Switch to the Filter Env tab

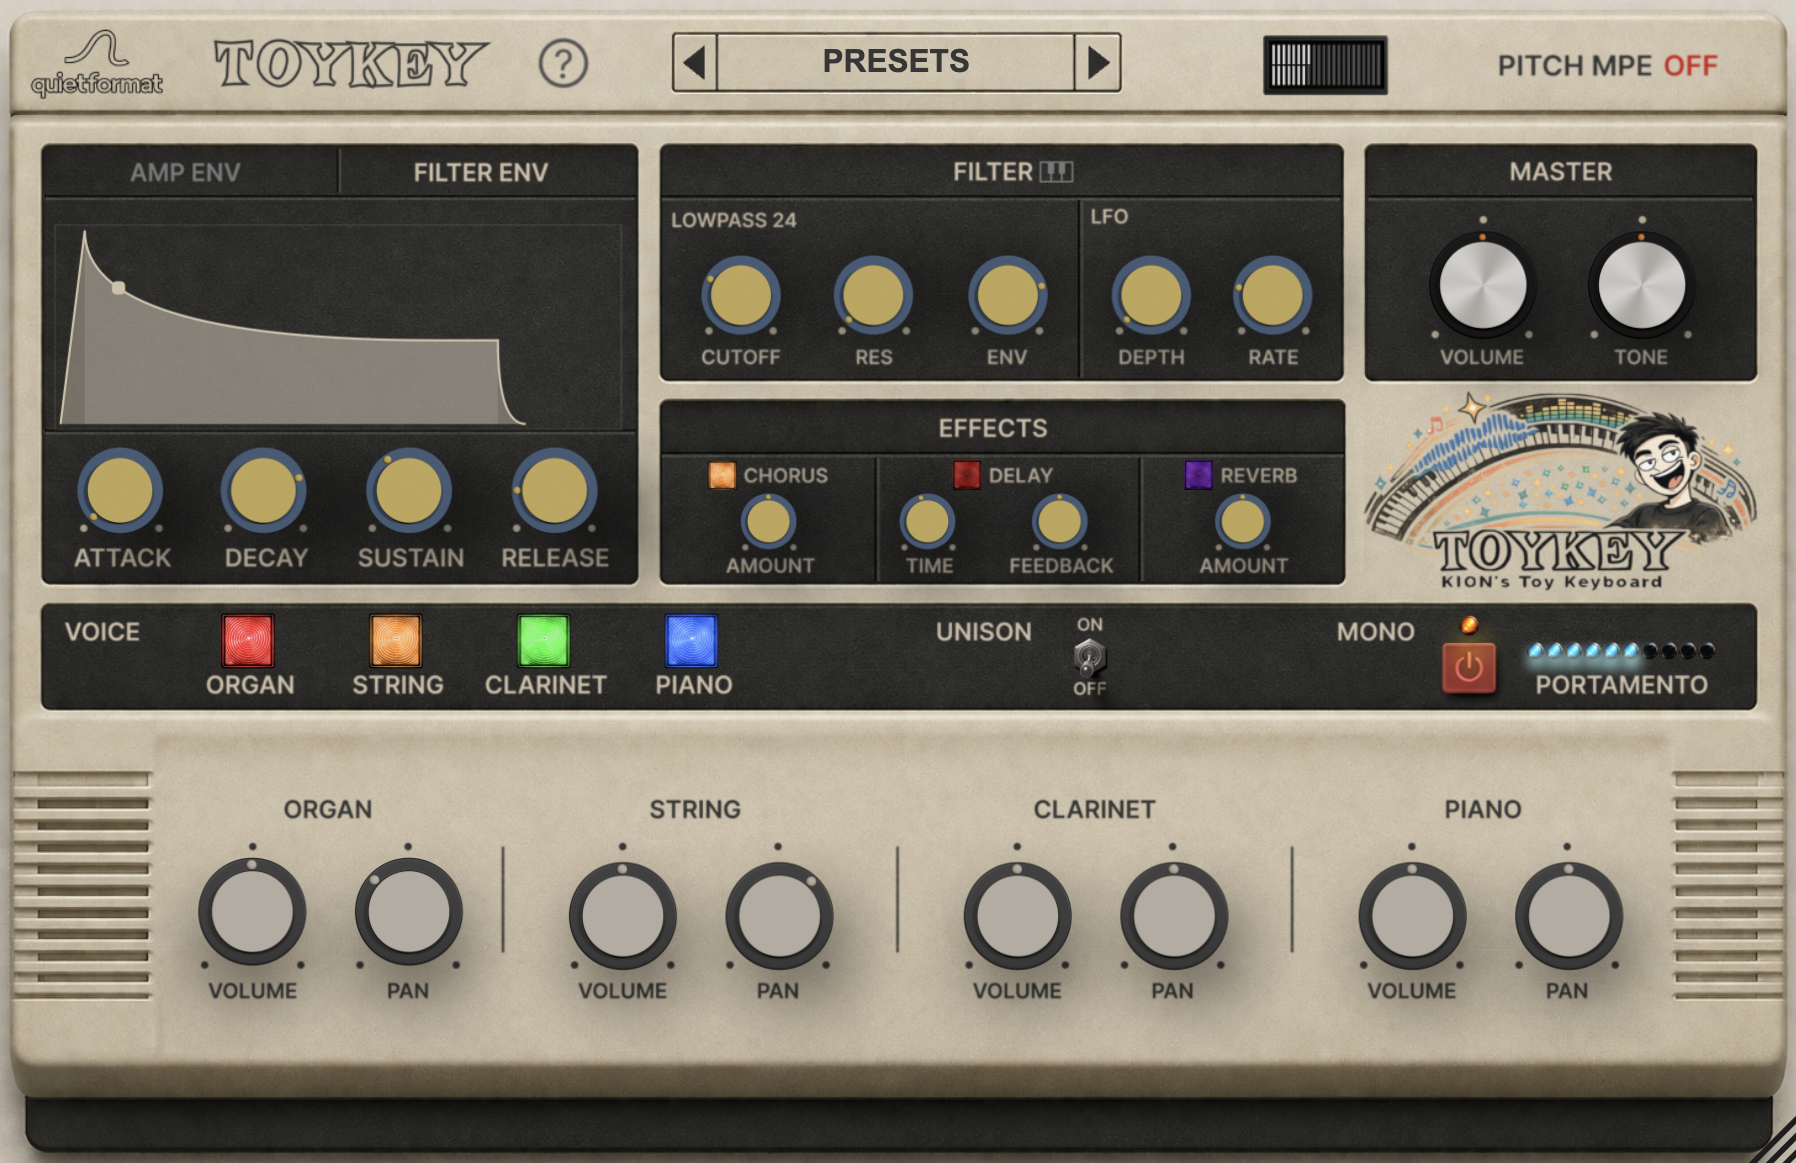point(481,173)
